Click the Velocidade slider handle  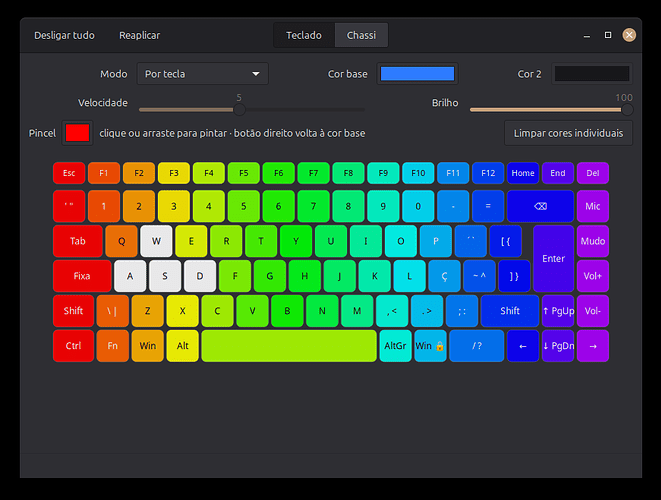point(239,110)
